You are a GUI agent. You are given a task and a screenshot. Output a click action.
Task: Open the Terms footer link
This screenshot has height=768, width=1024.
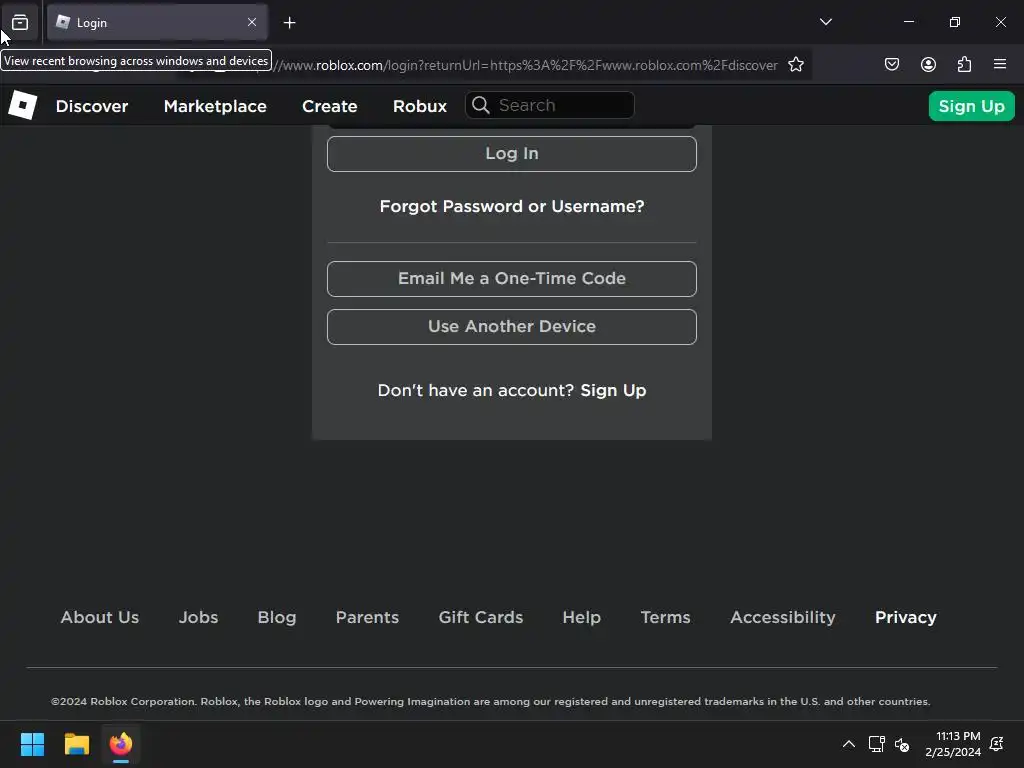(x=665, y=617)
